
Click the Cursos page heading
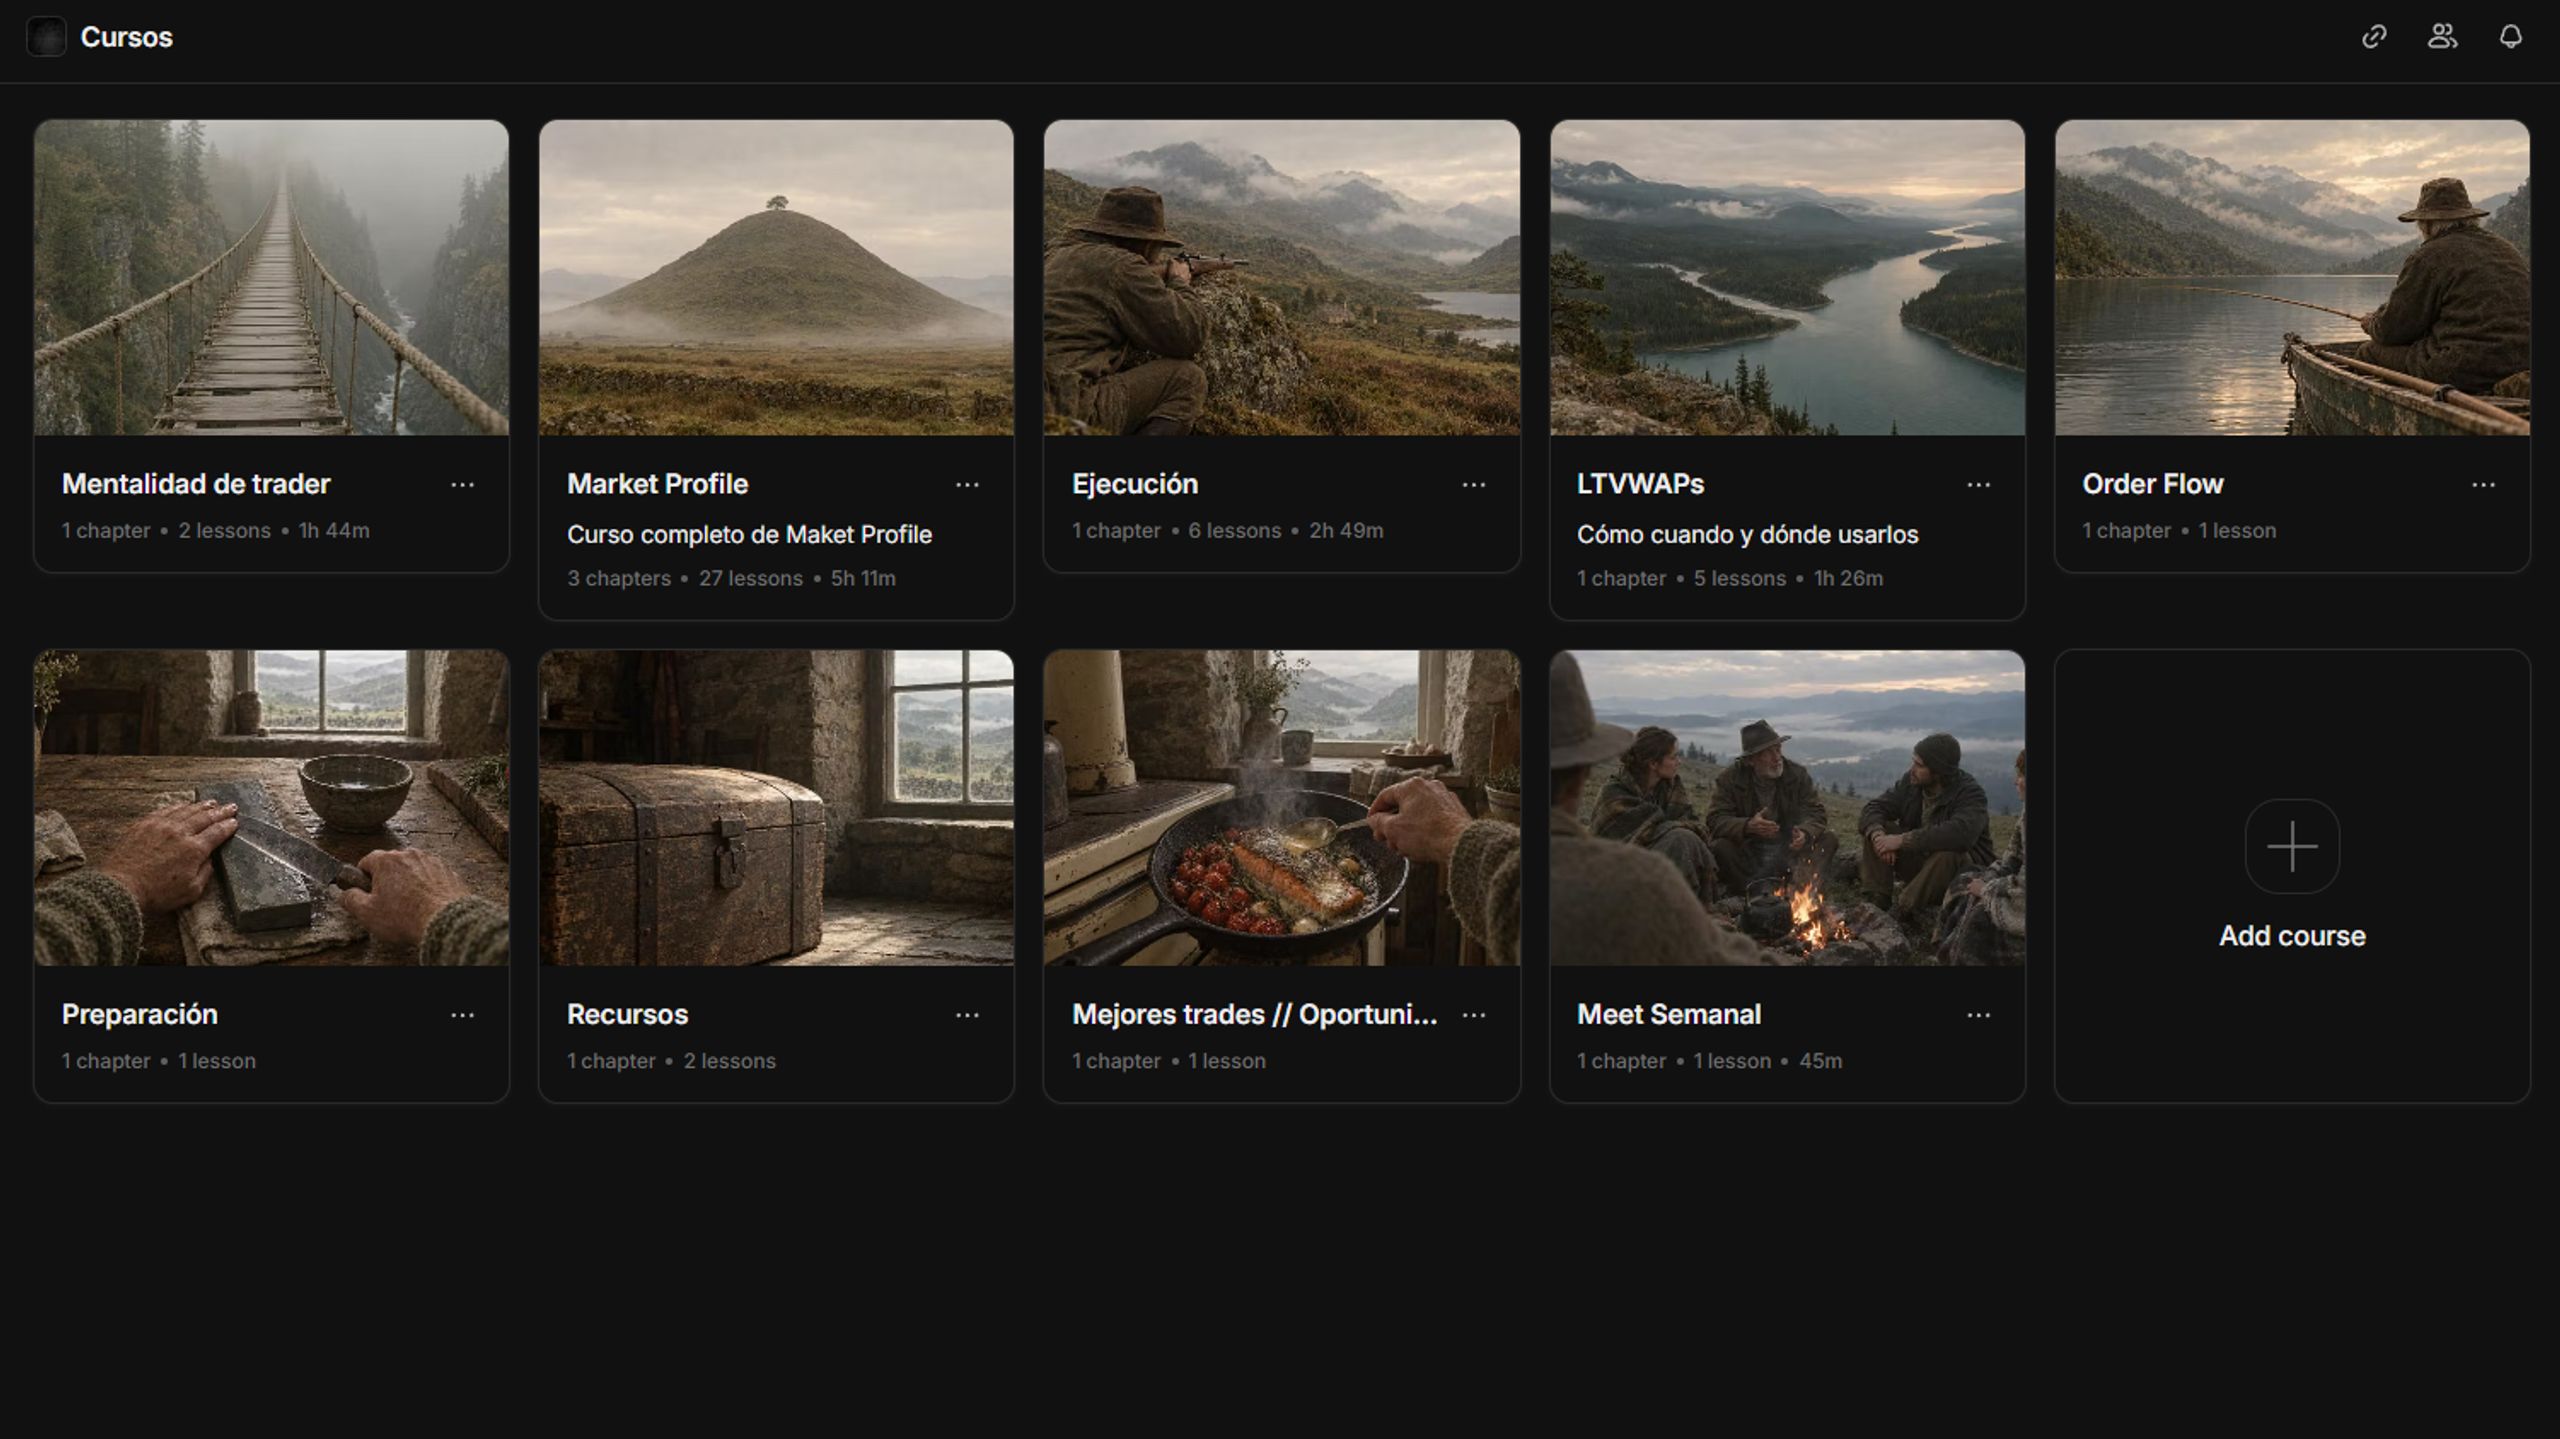pos(126,37)
